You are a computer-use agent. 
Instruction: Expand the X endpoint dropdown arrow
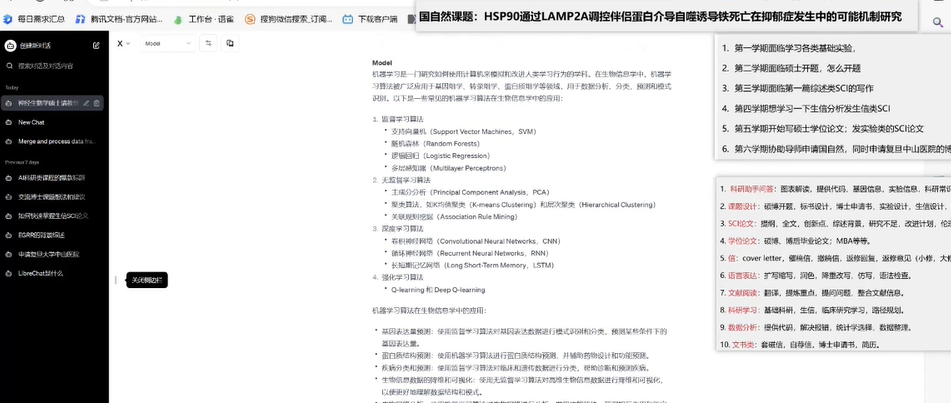pos(128,44)
